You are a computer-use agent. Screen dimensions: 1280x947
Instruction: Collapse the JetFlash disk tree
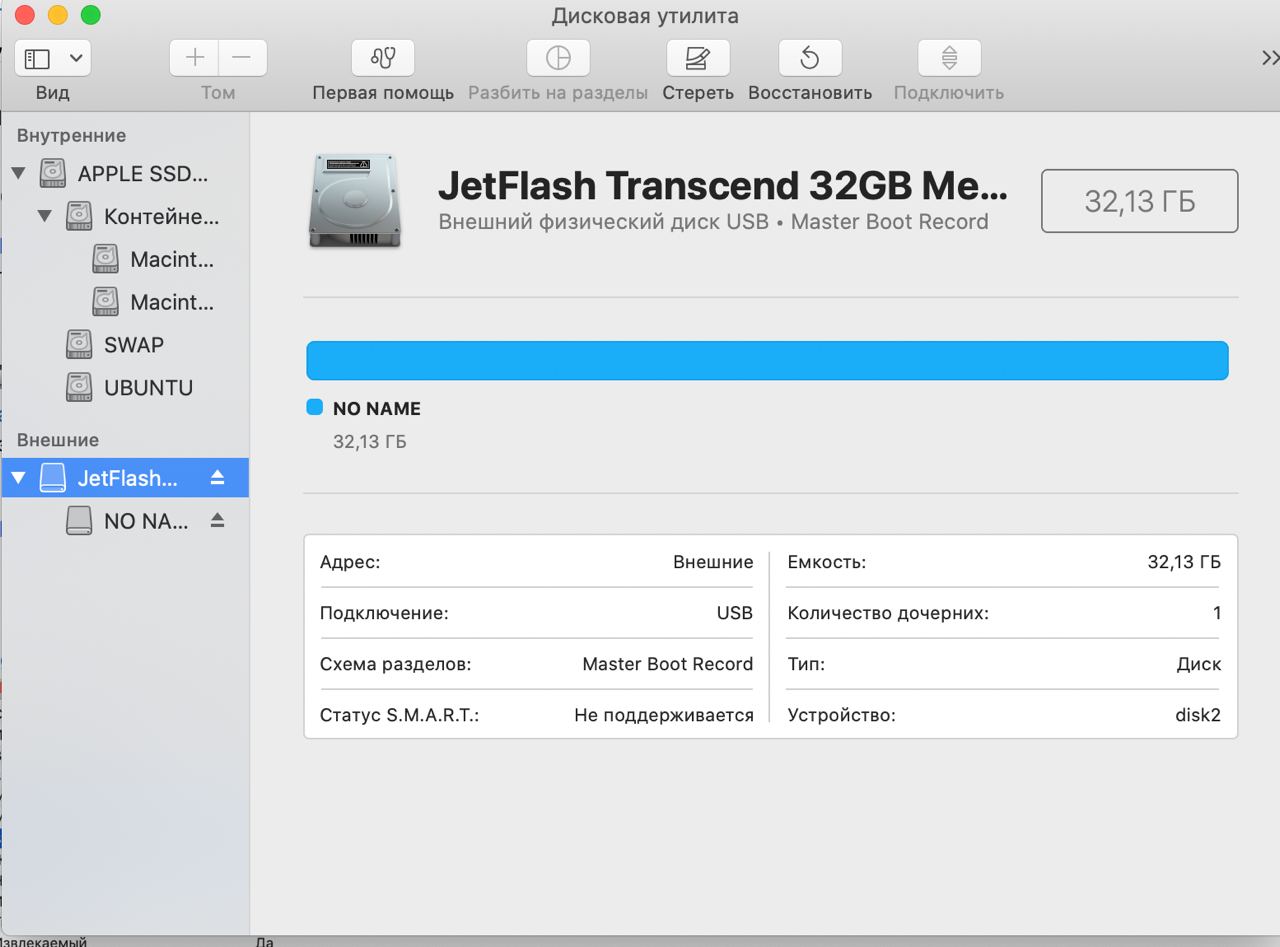18,478
